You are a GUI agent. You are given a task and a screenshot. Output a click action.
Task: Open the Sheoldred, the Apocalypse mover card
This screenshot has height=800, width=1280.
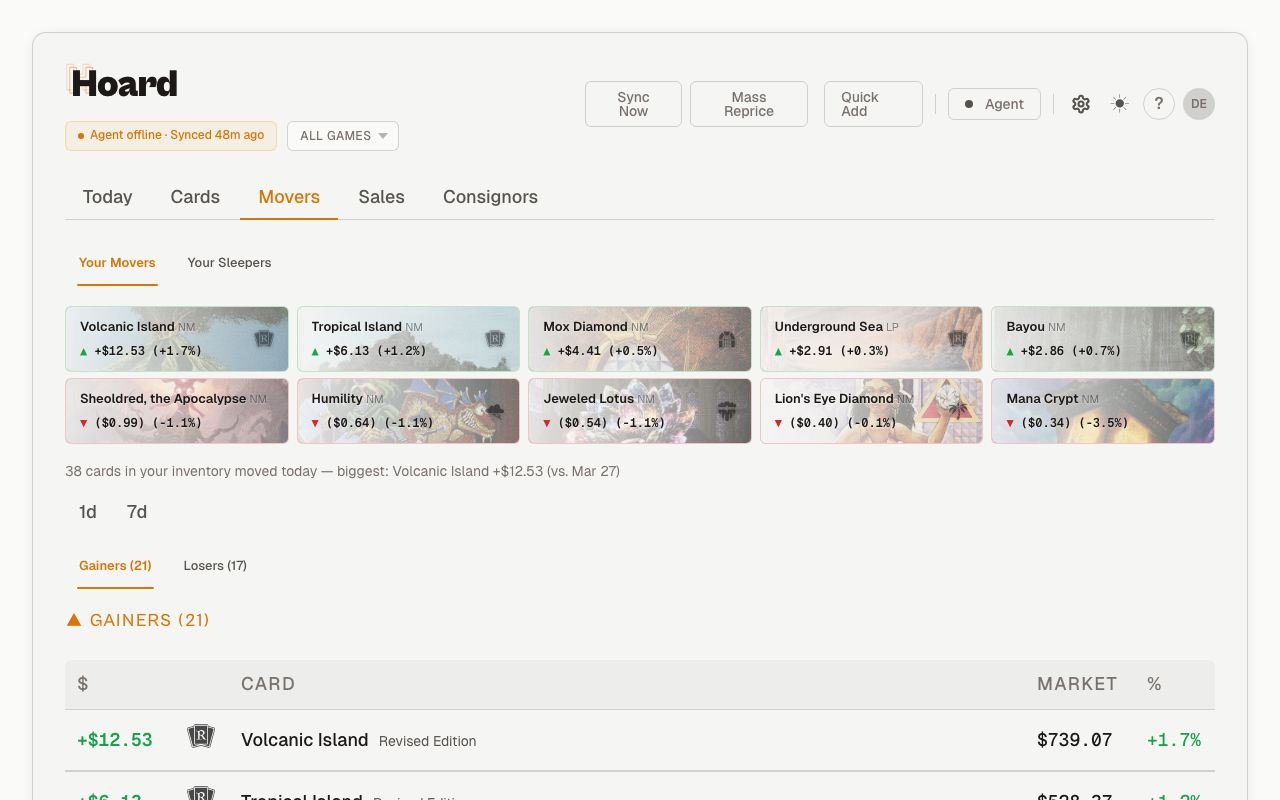click(177, 411)
